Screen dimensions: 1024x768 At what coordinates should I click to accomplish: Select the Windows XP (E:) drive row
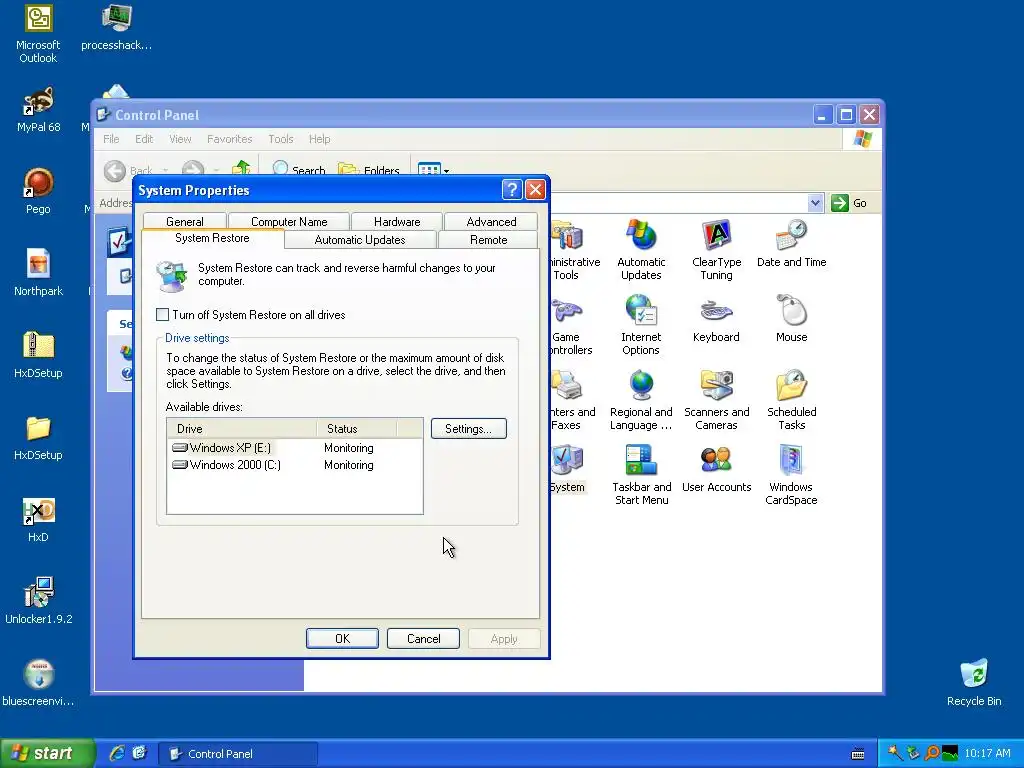pyautogui.click(x=295, y=447)
